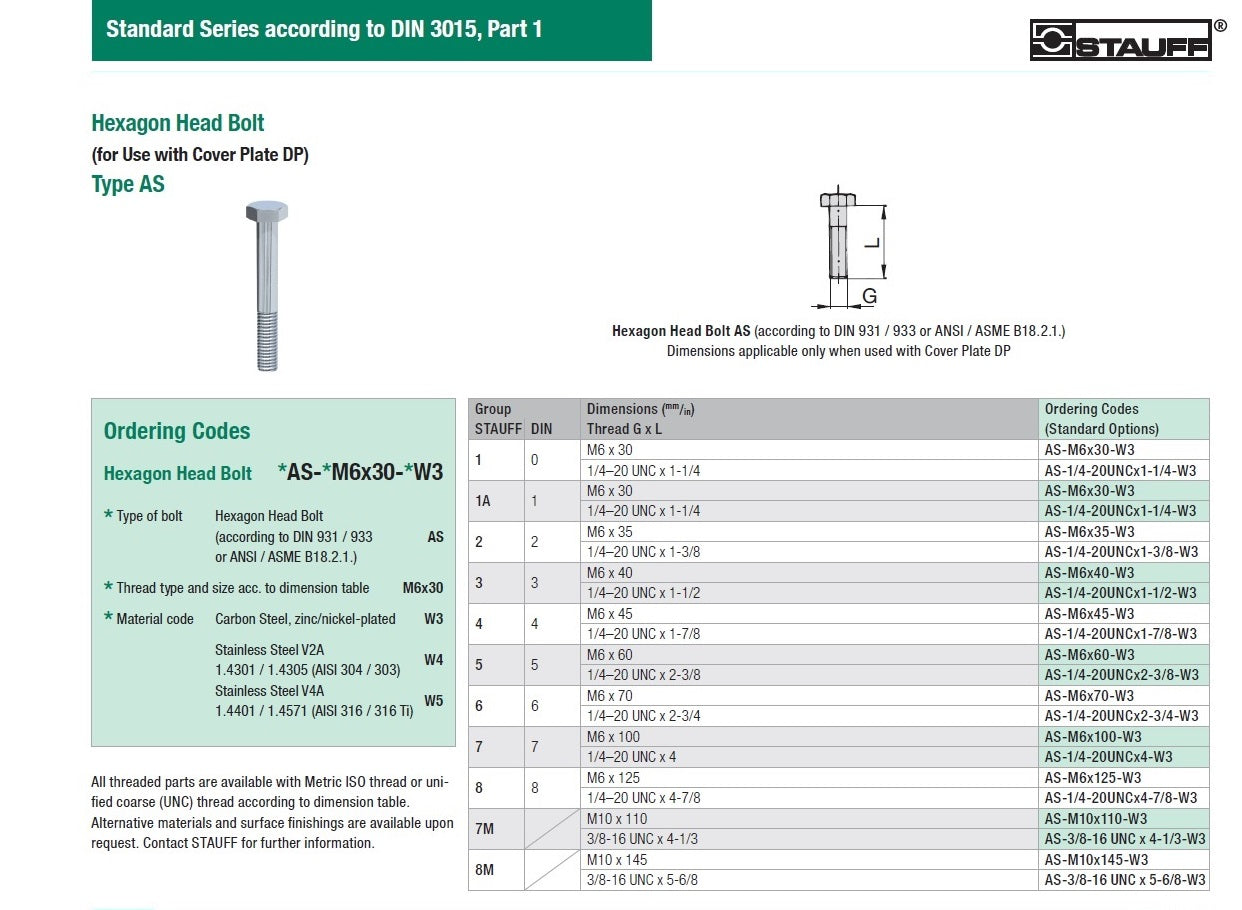Click the 3/8-16 UNC x 4-1/3 dimension cell
Screen dimensions: 1242x910
point(642,839)
